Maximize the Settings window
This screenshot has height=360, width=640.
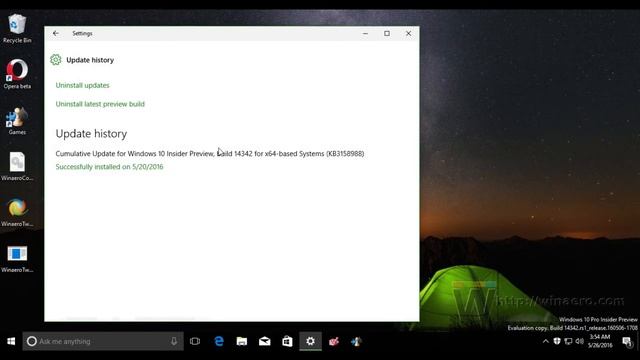click(x=387, y=33)
